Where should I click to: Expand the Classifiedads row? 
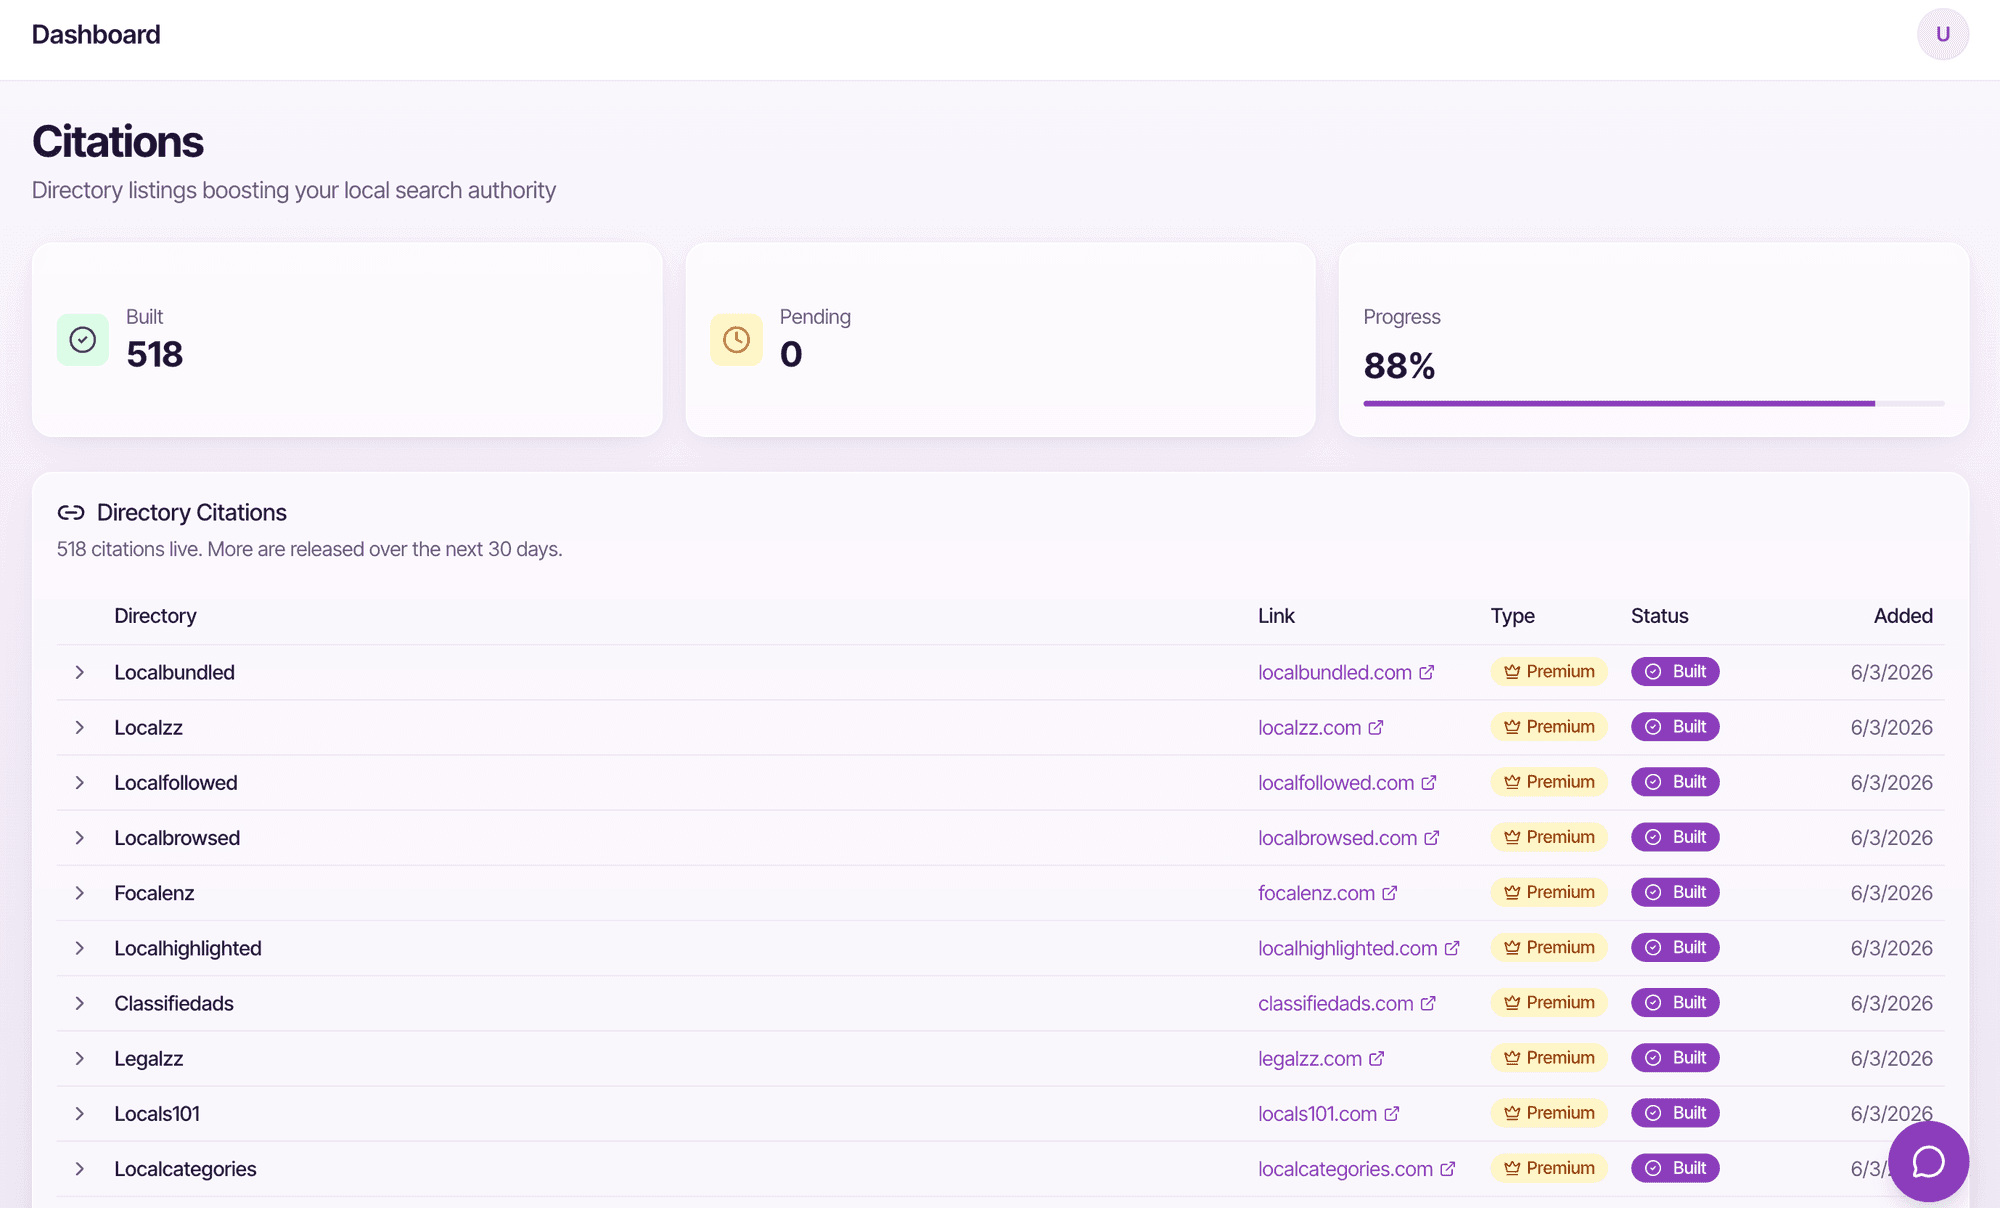(79, 1003)
